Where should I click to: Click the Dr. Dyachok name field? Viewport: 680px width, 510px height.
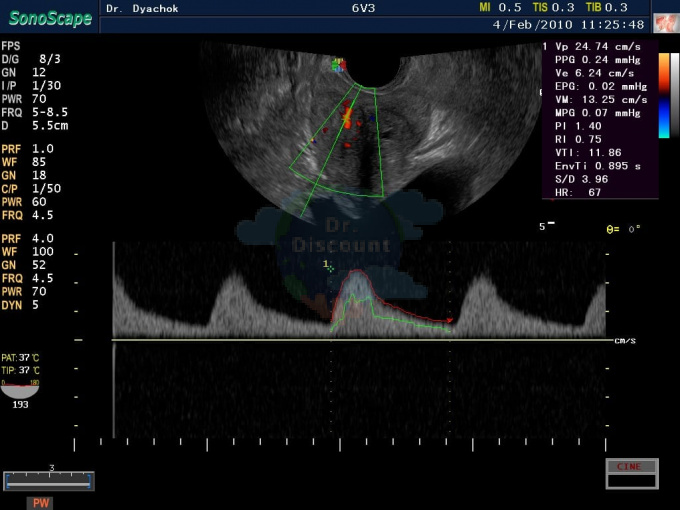142,8
